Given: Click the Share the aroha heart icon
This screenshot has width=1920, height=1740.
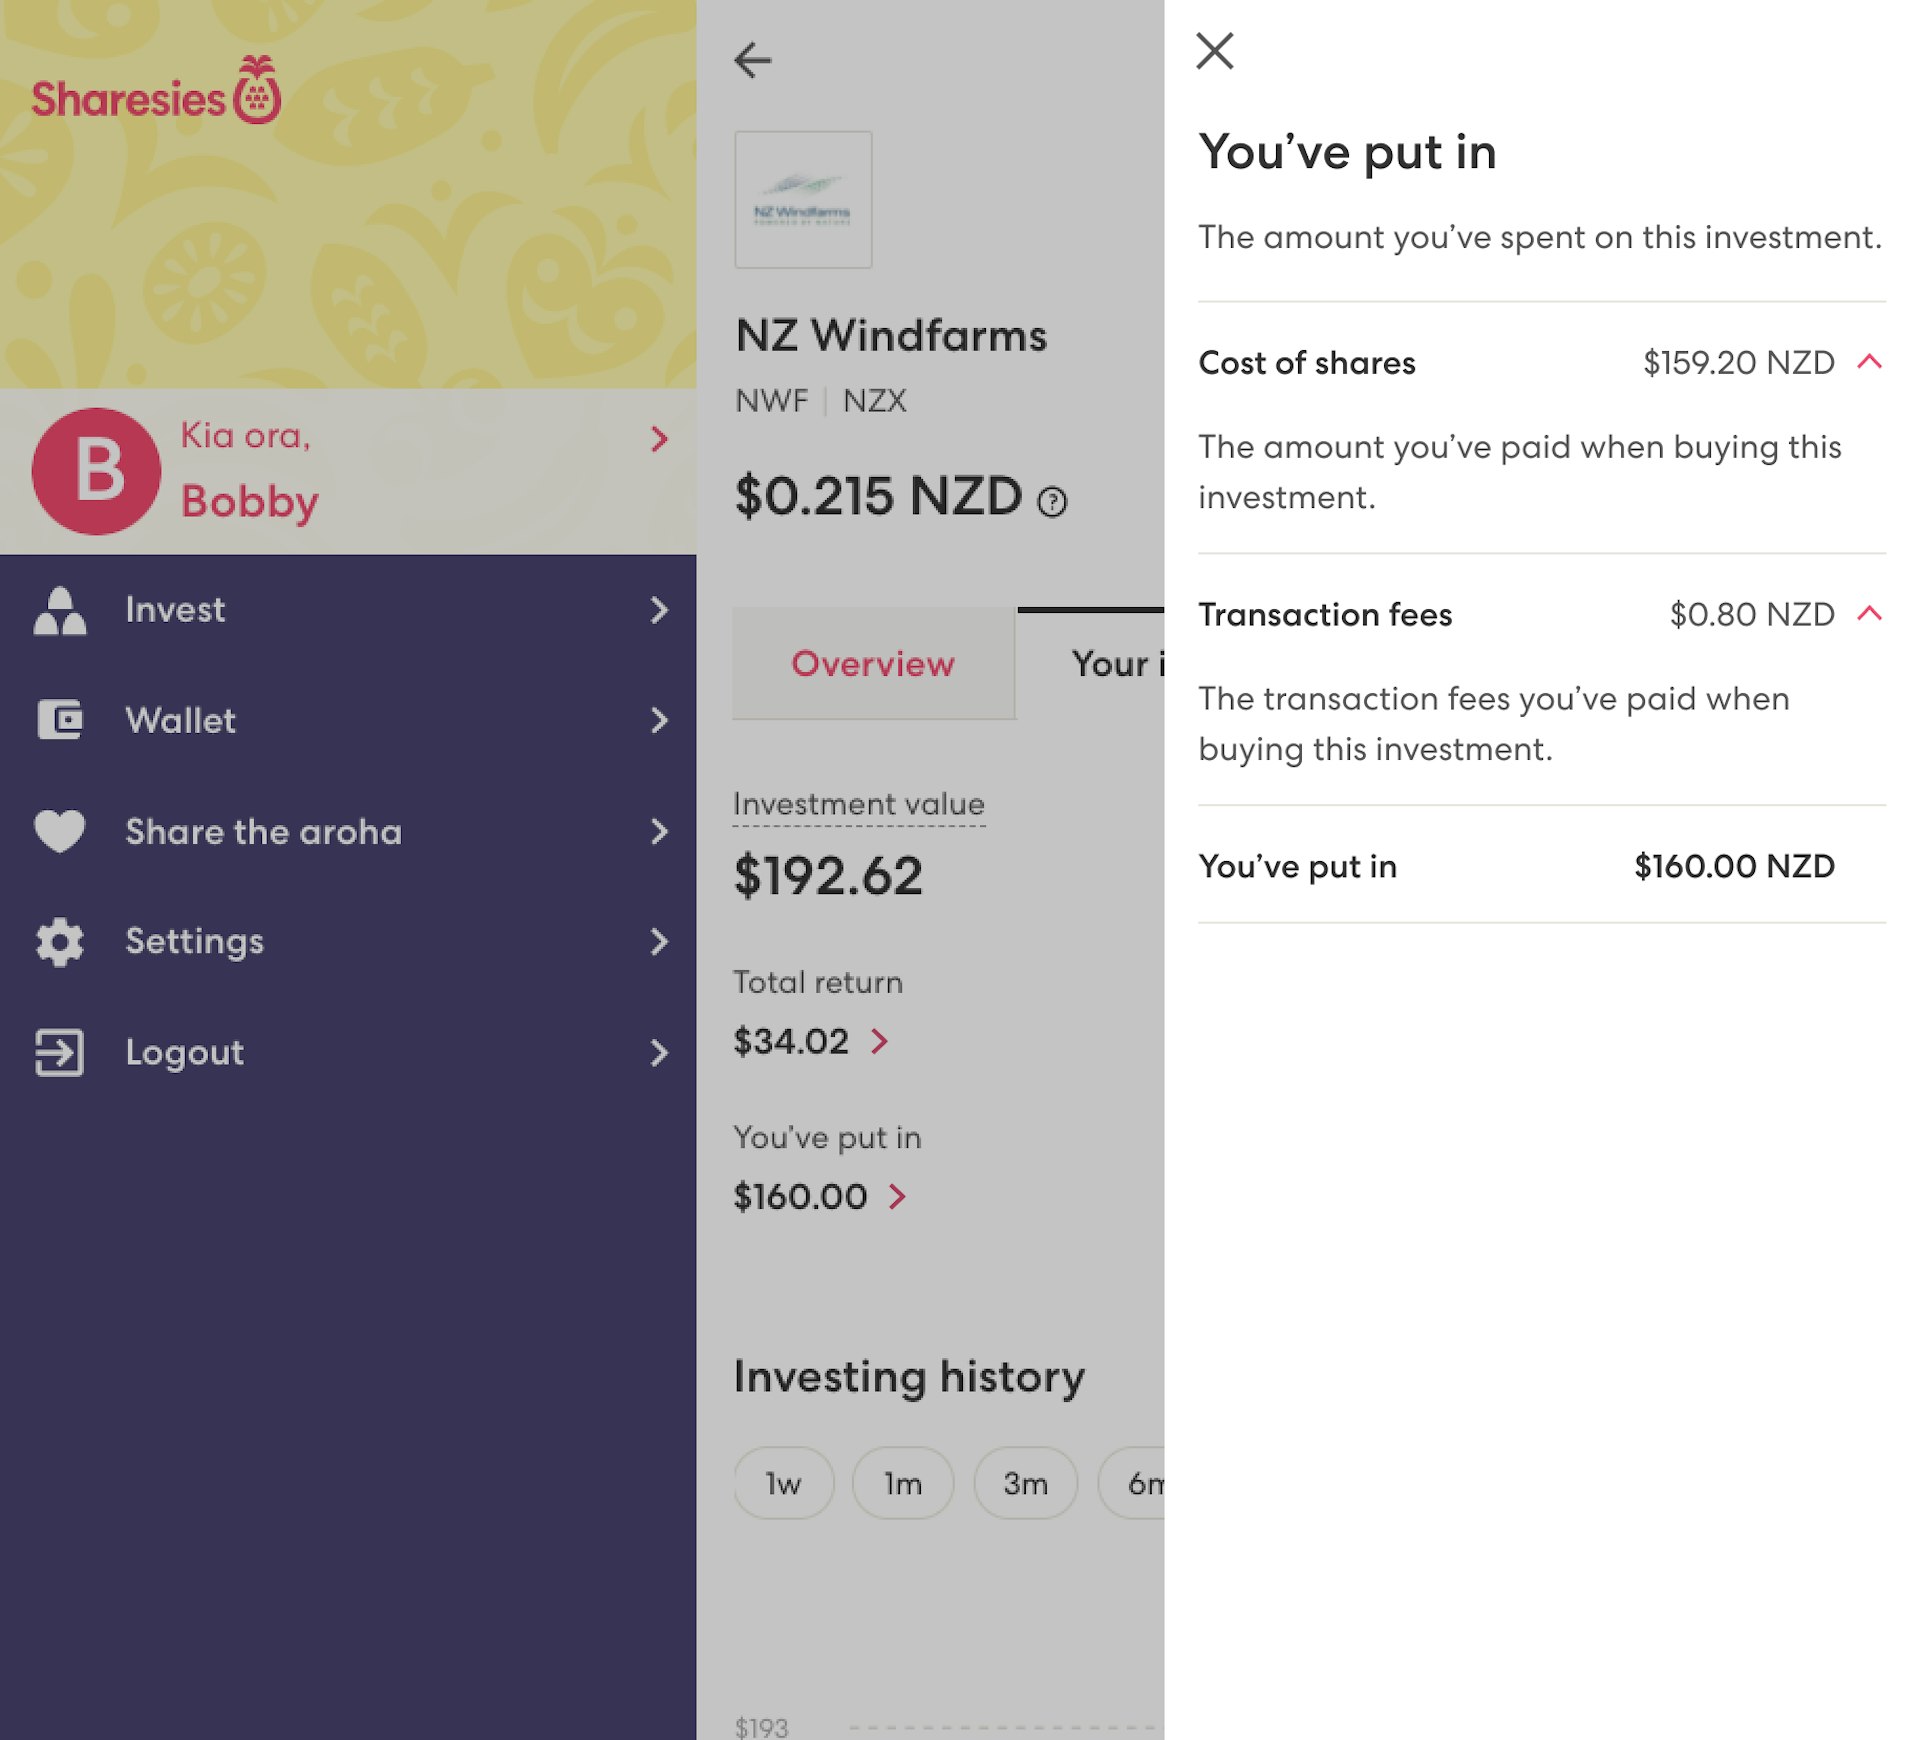Looking at the screenshot, I should point(60,831).
